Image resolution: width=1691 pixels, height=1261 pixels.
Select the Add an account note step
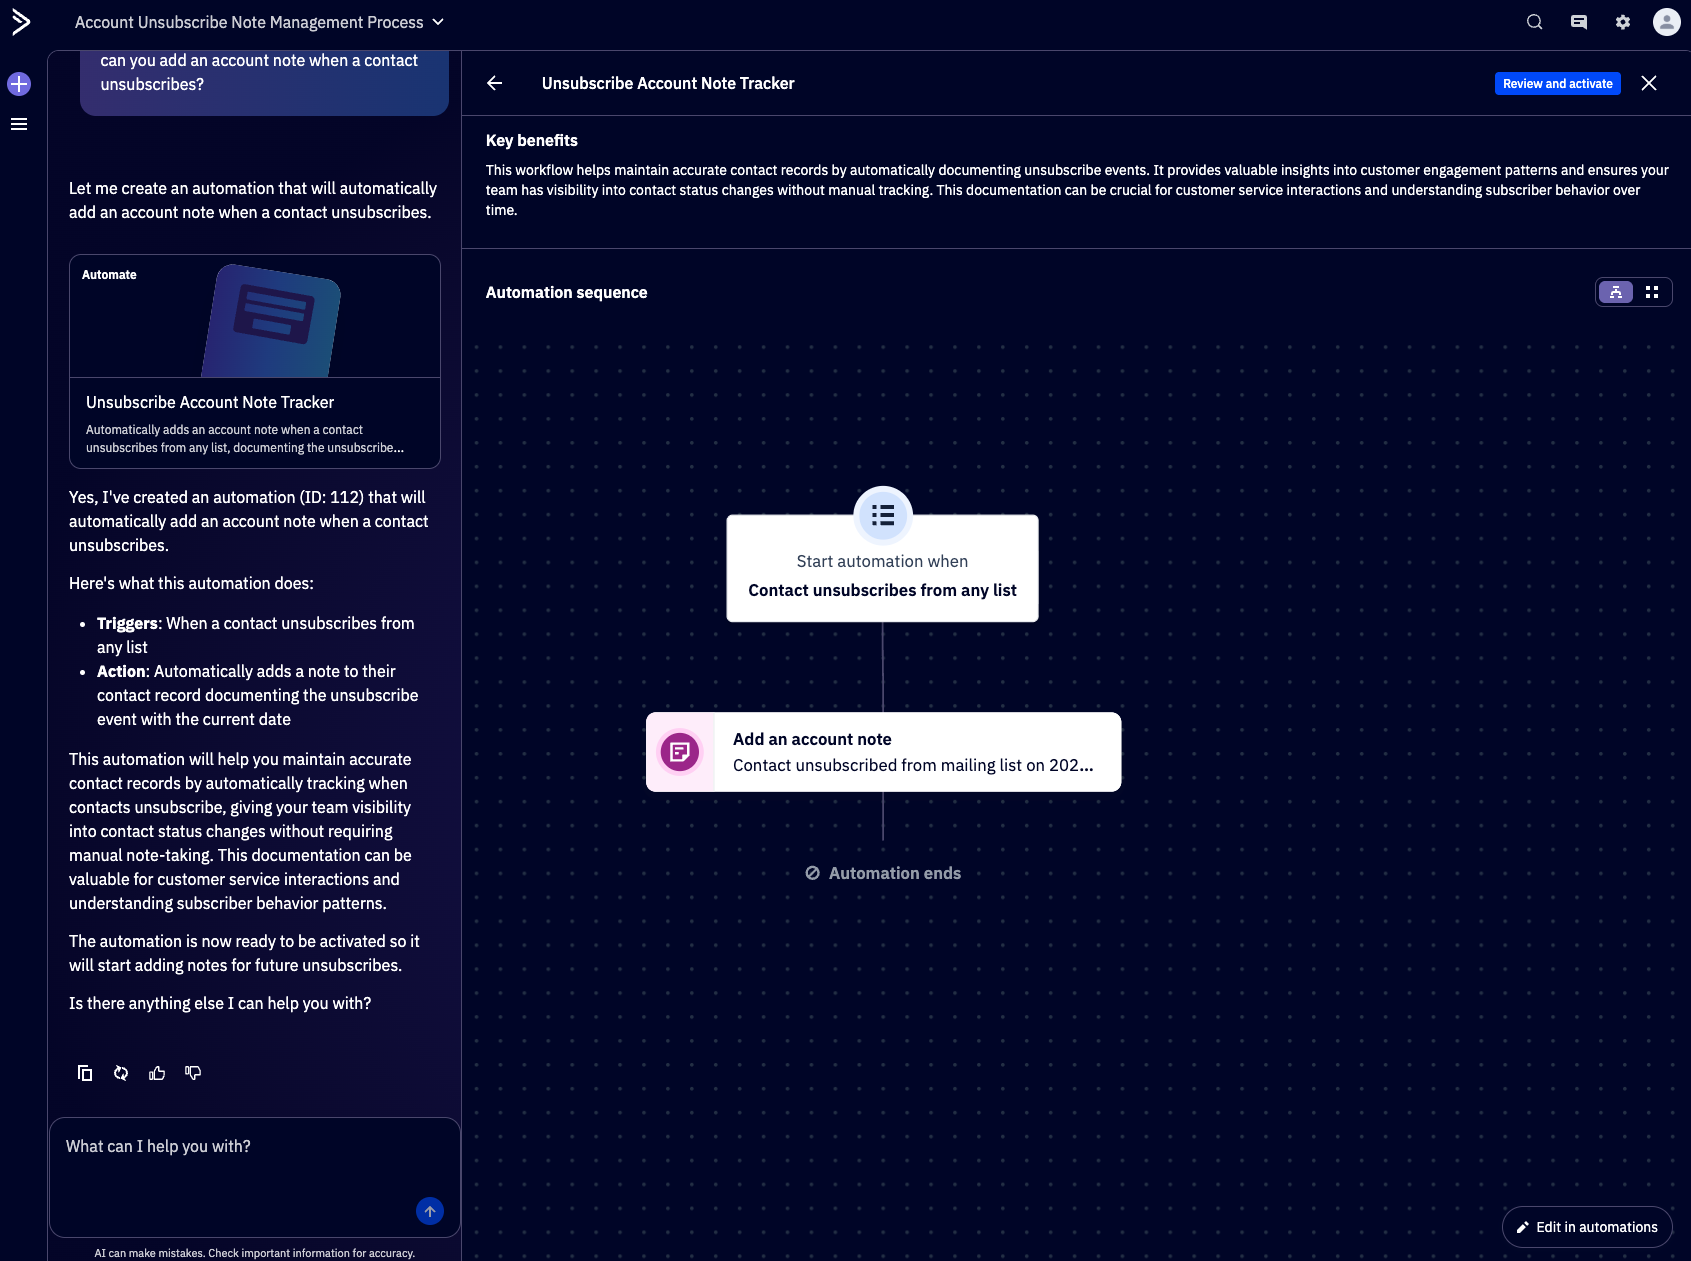pos(883,752)
